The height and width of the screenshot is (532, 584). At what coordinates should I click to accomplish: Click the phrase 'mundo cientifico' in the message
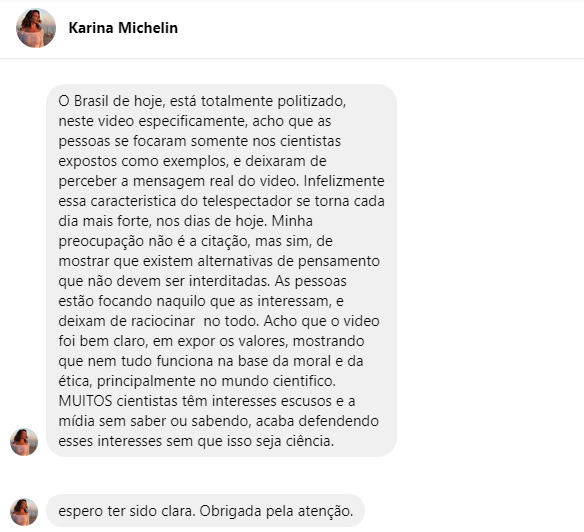click(x=279, y=381)
